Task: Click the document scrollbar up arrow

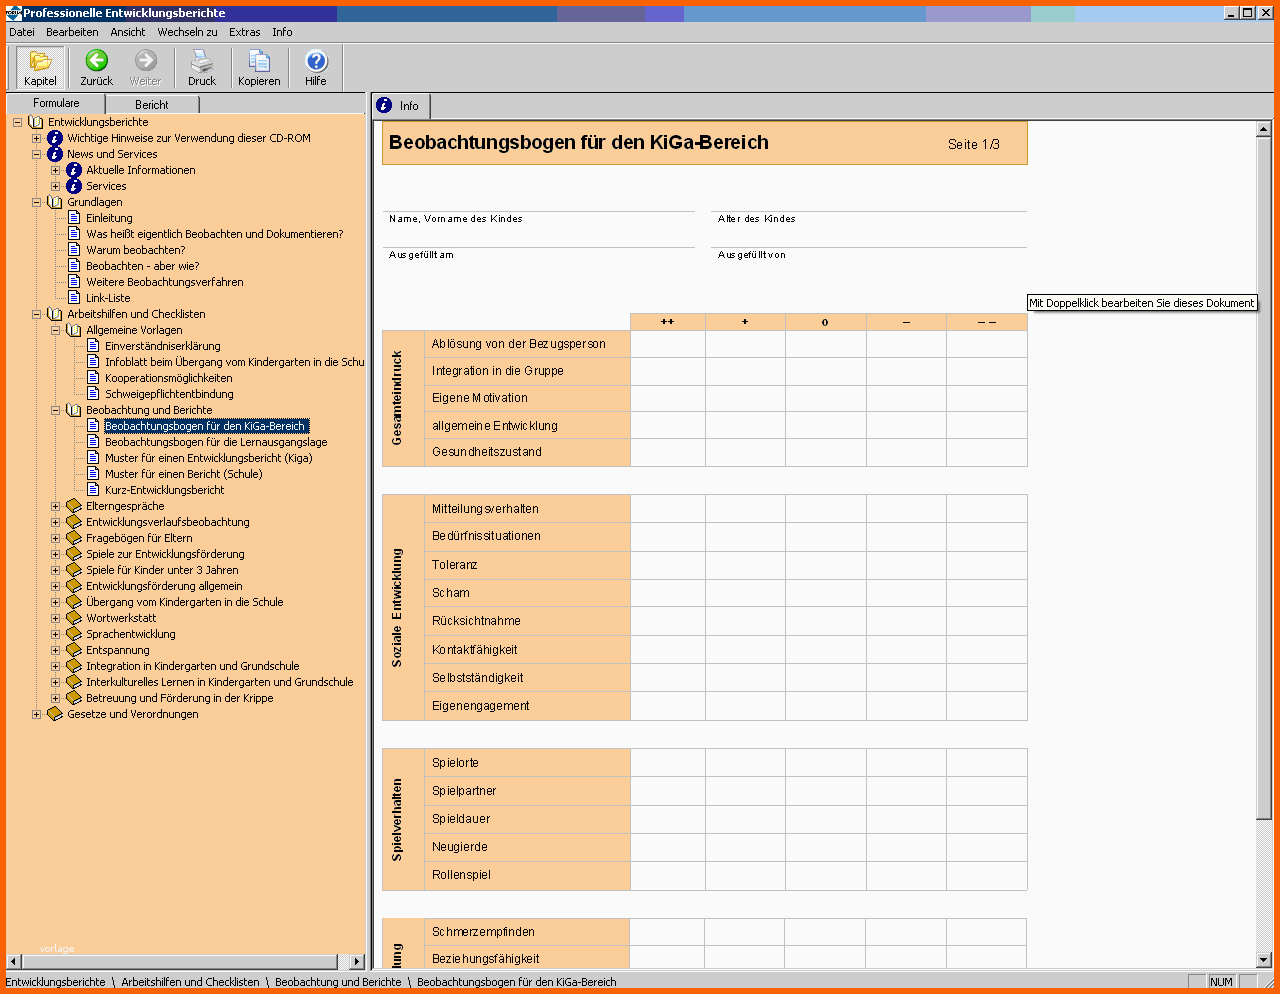Action: (x=1264, y=129)
